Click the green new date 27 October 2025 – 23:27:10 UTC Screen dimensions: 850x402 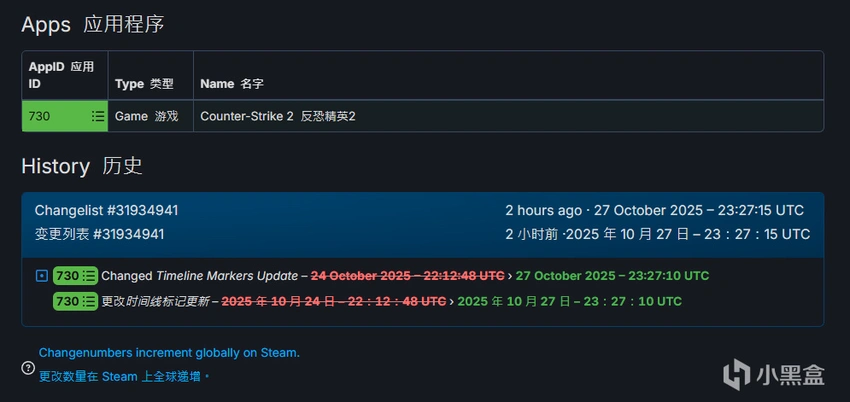pos(612,276)
